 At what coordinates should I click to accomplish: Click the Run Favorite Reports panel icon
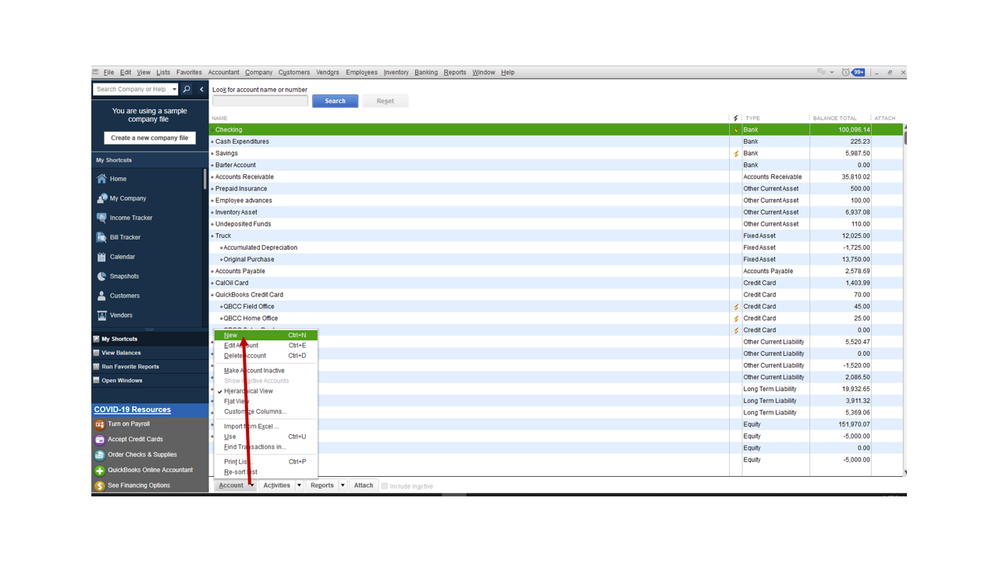[x=96, y=366]
